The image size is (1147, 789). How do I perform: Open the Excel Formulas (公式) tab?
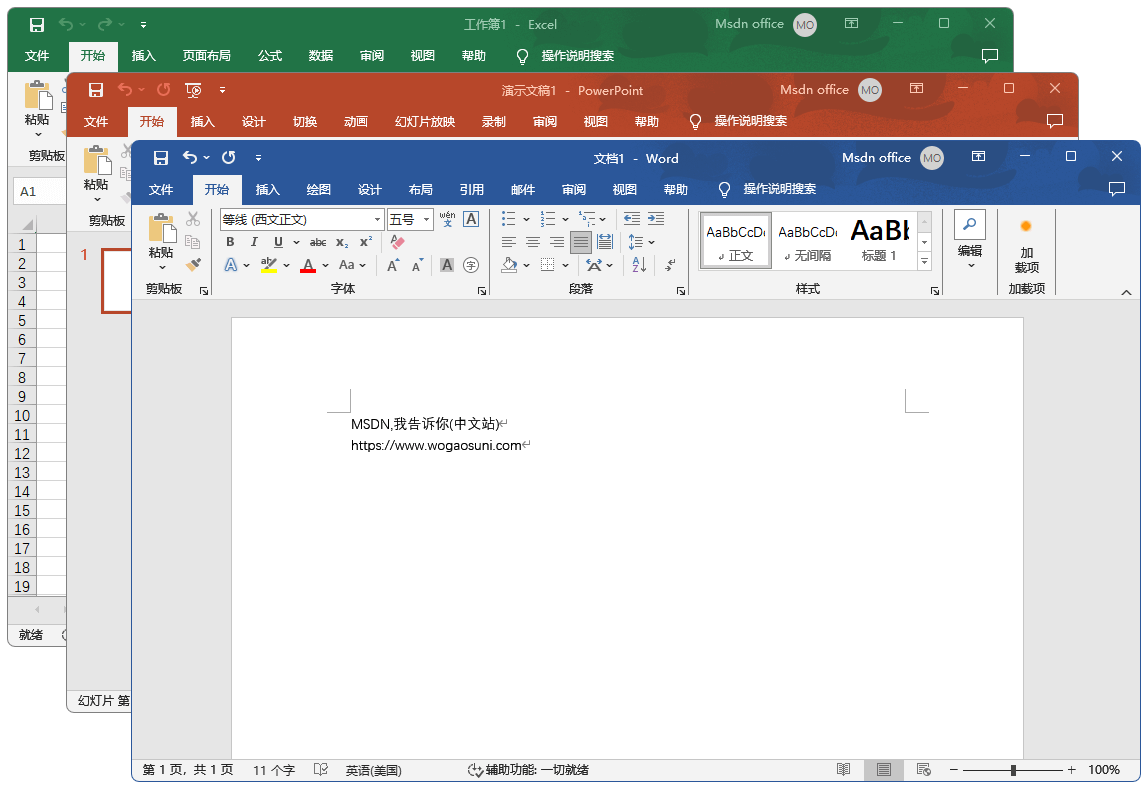270,56
